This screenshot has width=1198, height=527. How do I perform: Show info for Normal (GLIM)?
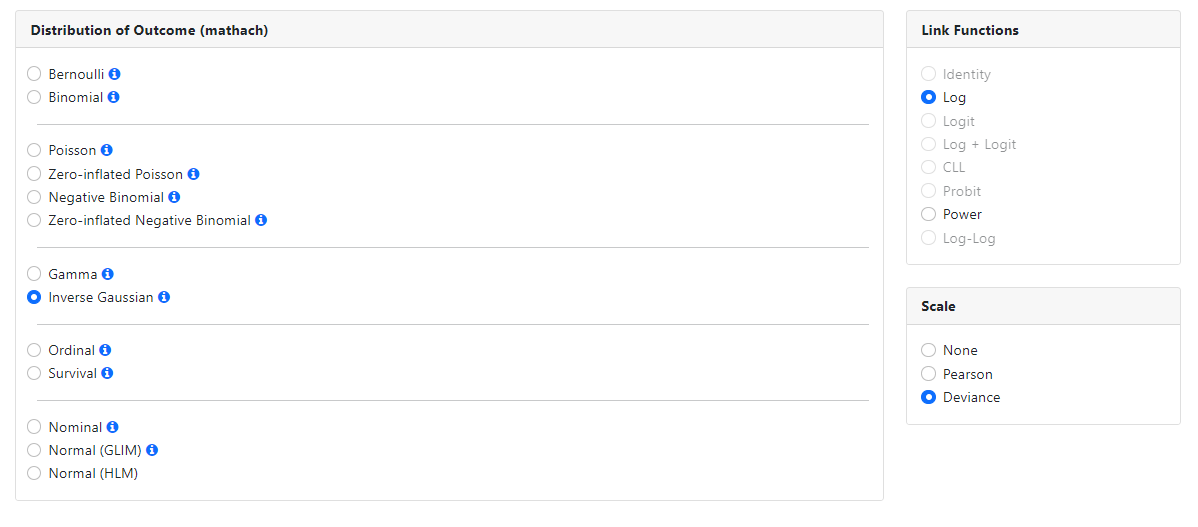[152, 450]
